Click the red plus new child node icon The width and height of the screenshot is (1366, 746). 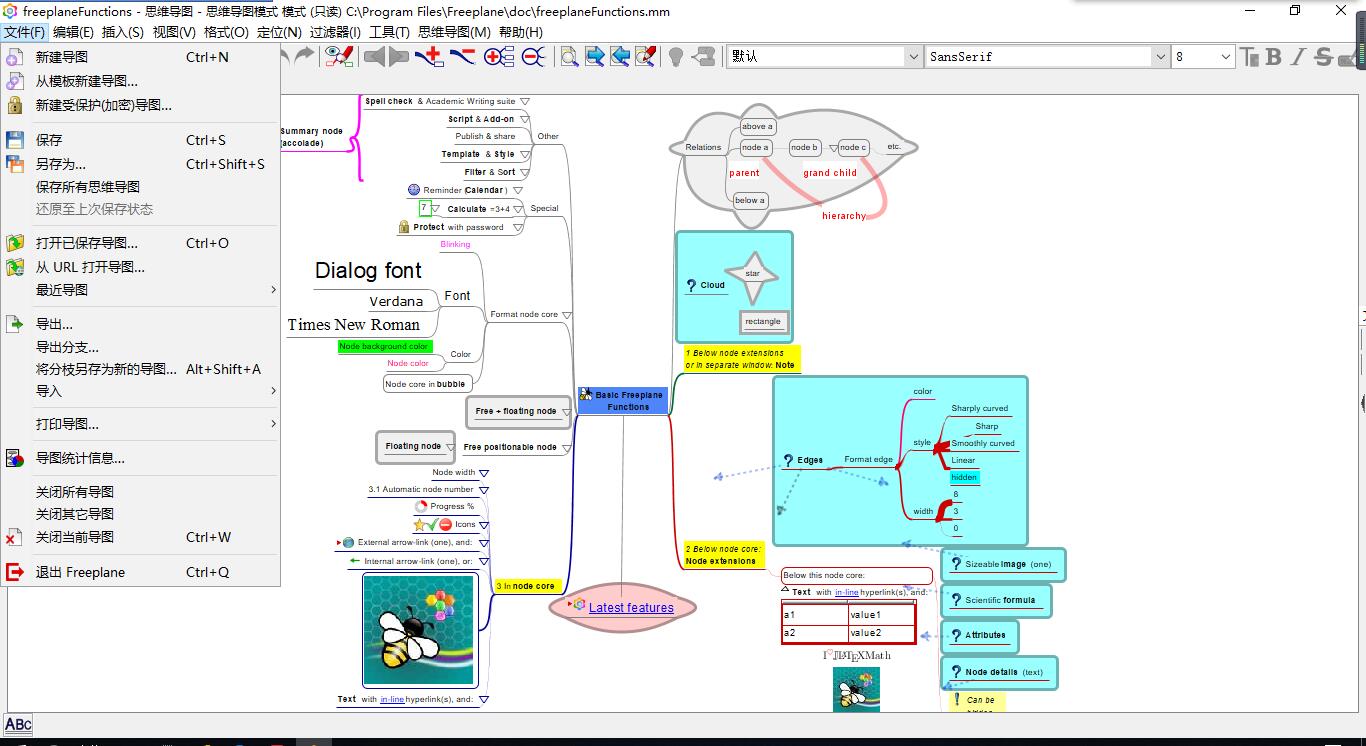[430, 57]
